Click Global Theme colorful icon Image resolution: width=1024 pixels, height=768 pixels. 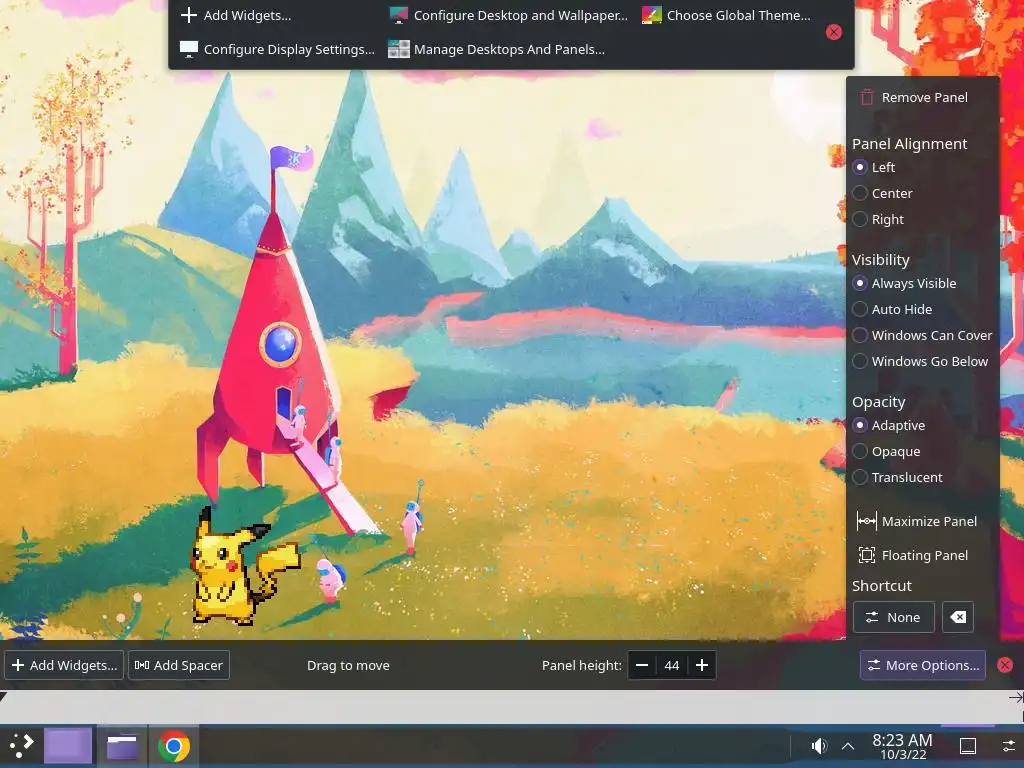651,15
